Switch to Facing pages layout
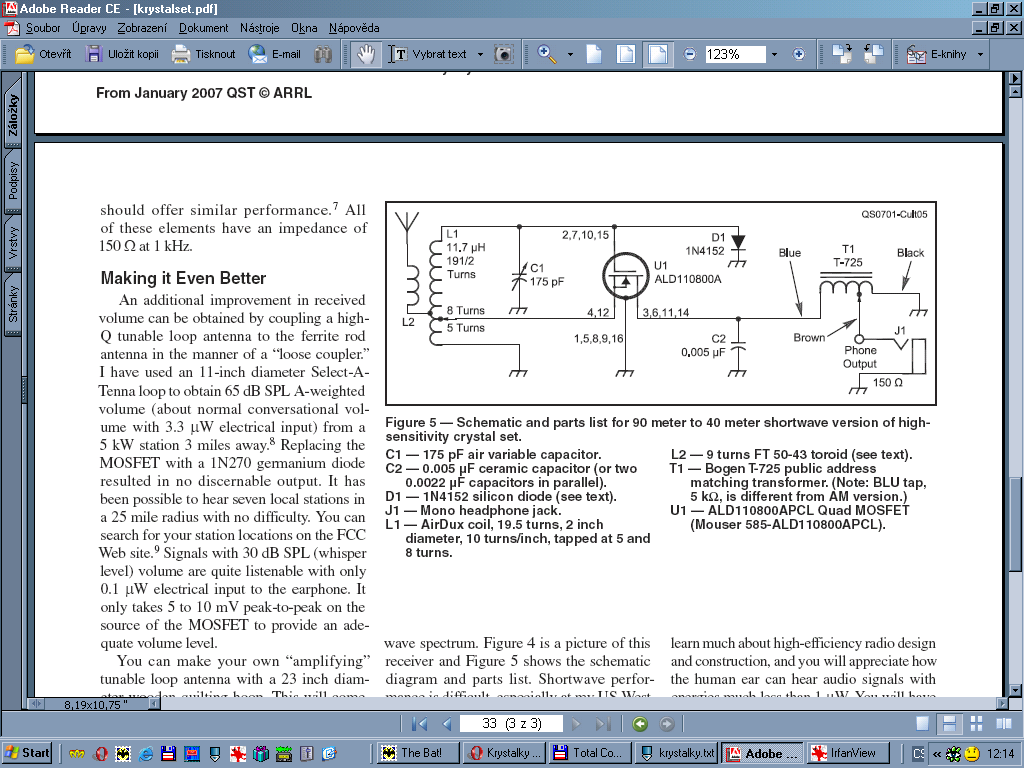Viewport: 1024px width, 768px height. pos(1004,724)
